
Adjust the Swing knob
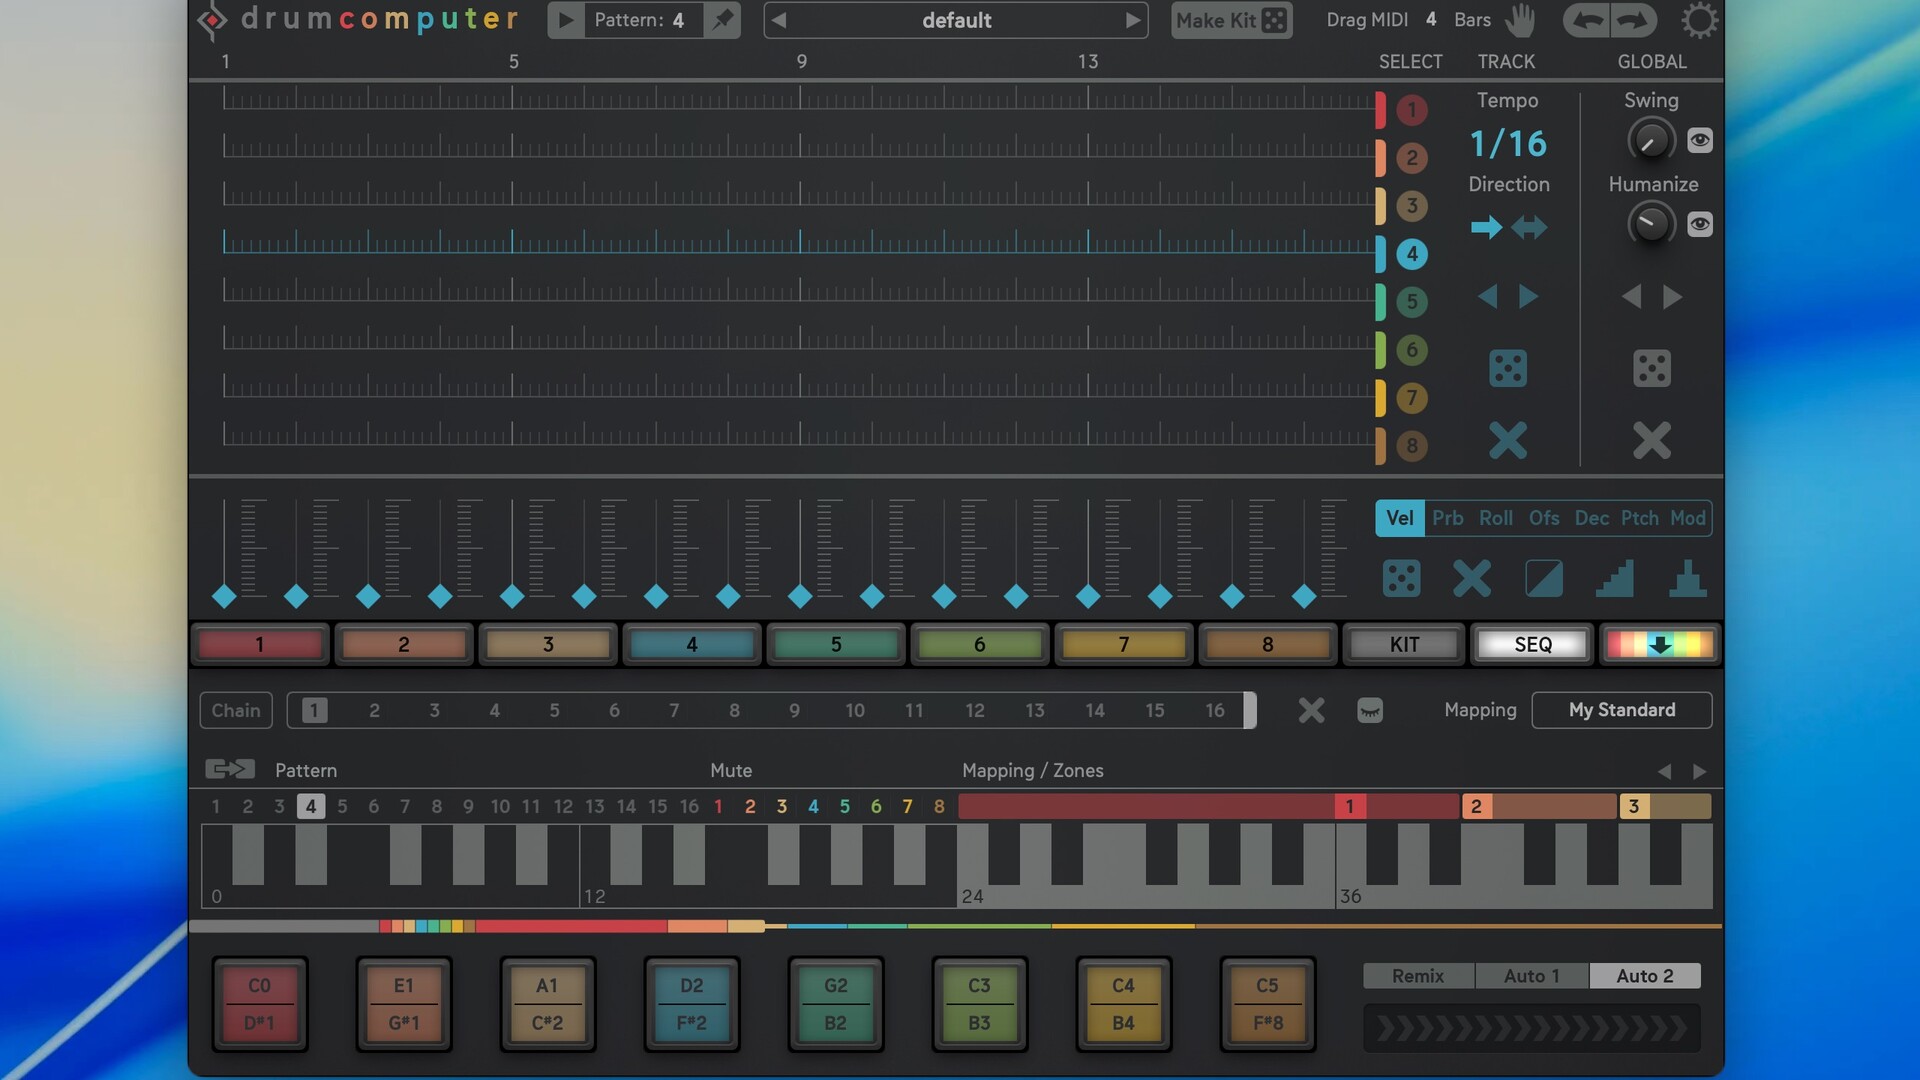point(1651,141)
